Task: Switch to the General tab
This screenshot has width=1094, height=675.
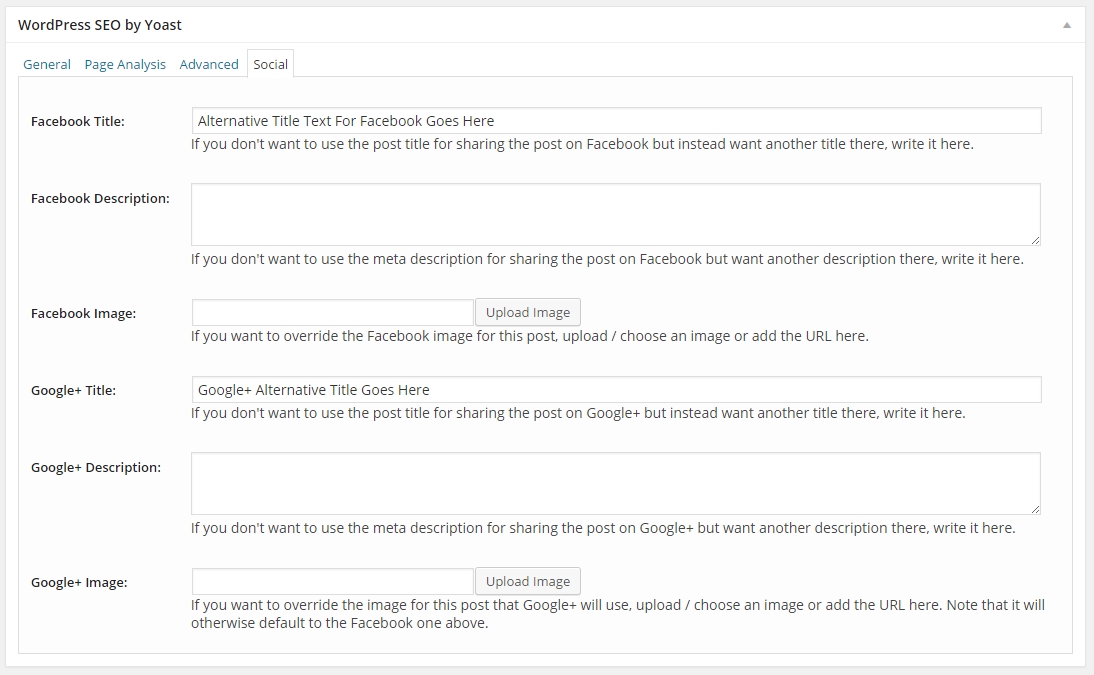Action: point(47,64)
